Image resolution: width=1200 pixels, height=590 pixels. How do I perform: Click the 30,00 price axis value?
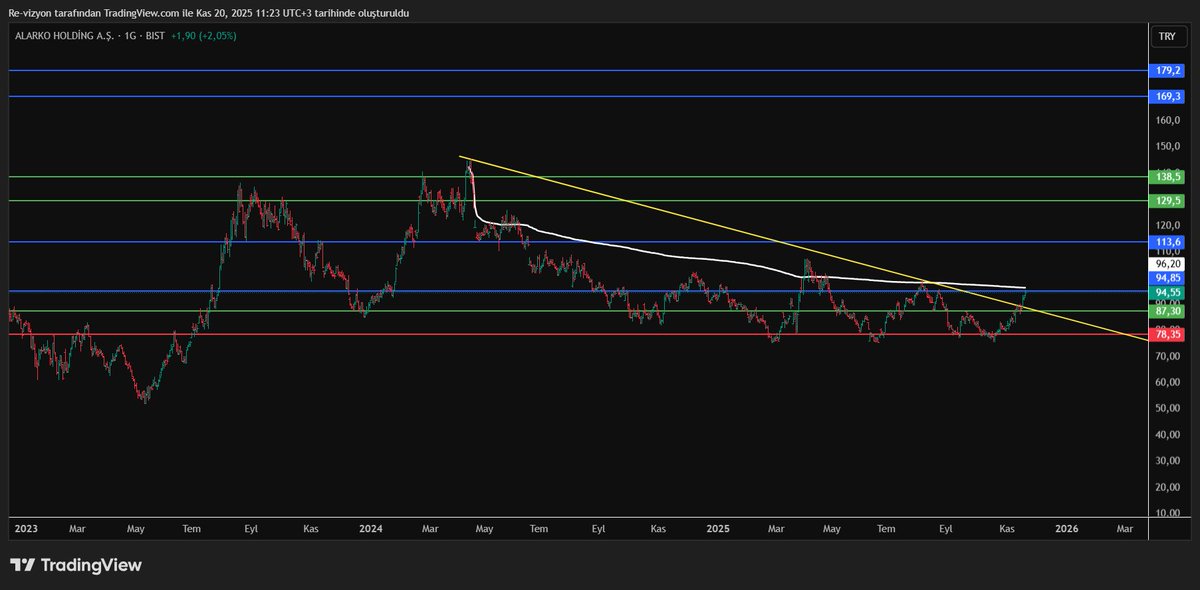(x=1168, y=461)
